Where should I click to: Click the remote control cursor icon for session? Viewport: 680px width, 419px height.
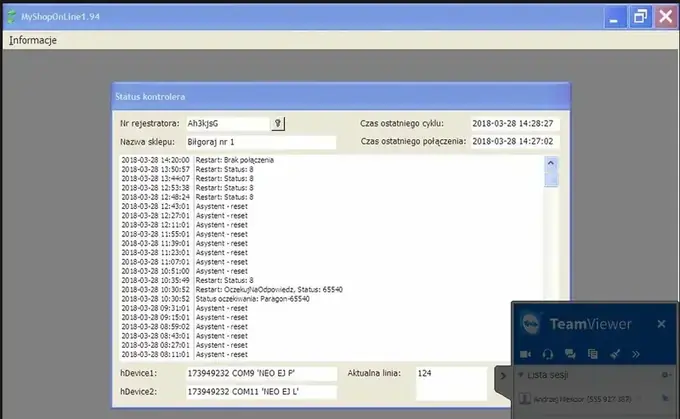click(x=665, y=398)
